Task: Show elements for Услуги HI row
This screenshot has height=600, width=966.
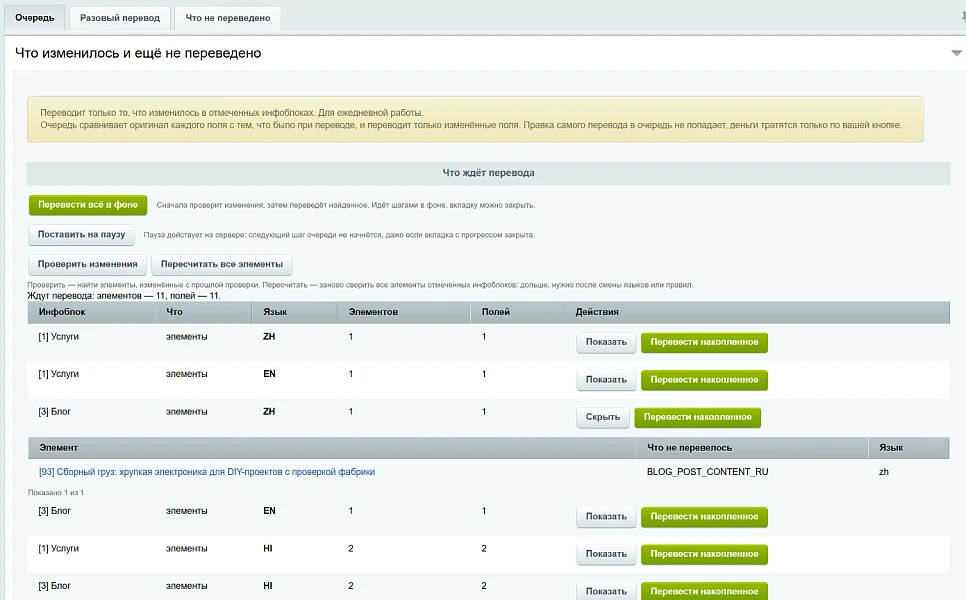Action: pyautogui.click(x=606, y=554)
